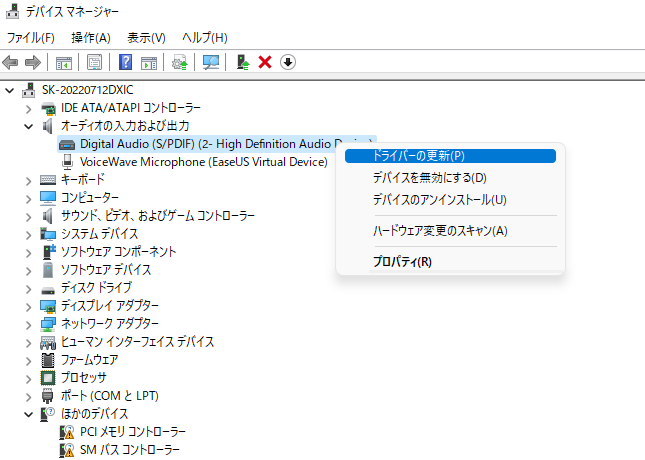Select the プロセッサ label
Screen dimensions: 645x460
(x=84, y=378)
